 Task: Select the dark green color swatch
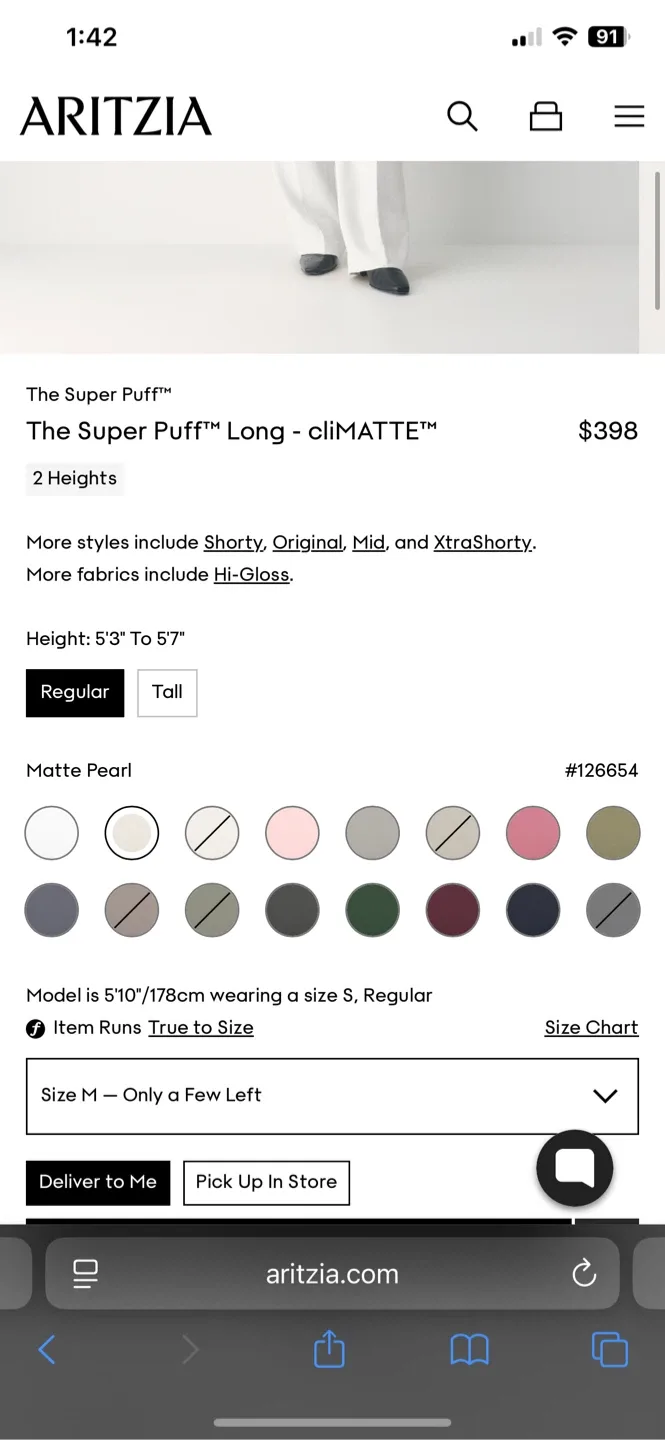372,910
